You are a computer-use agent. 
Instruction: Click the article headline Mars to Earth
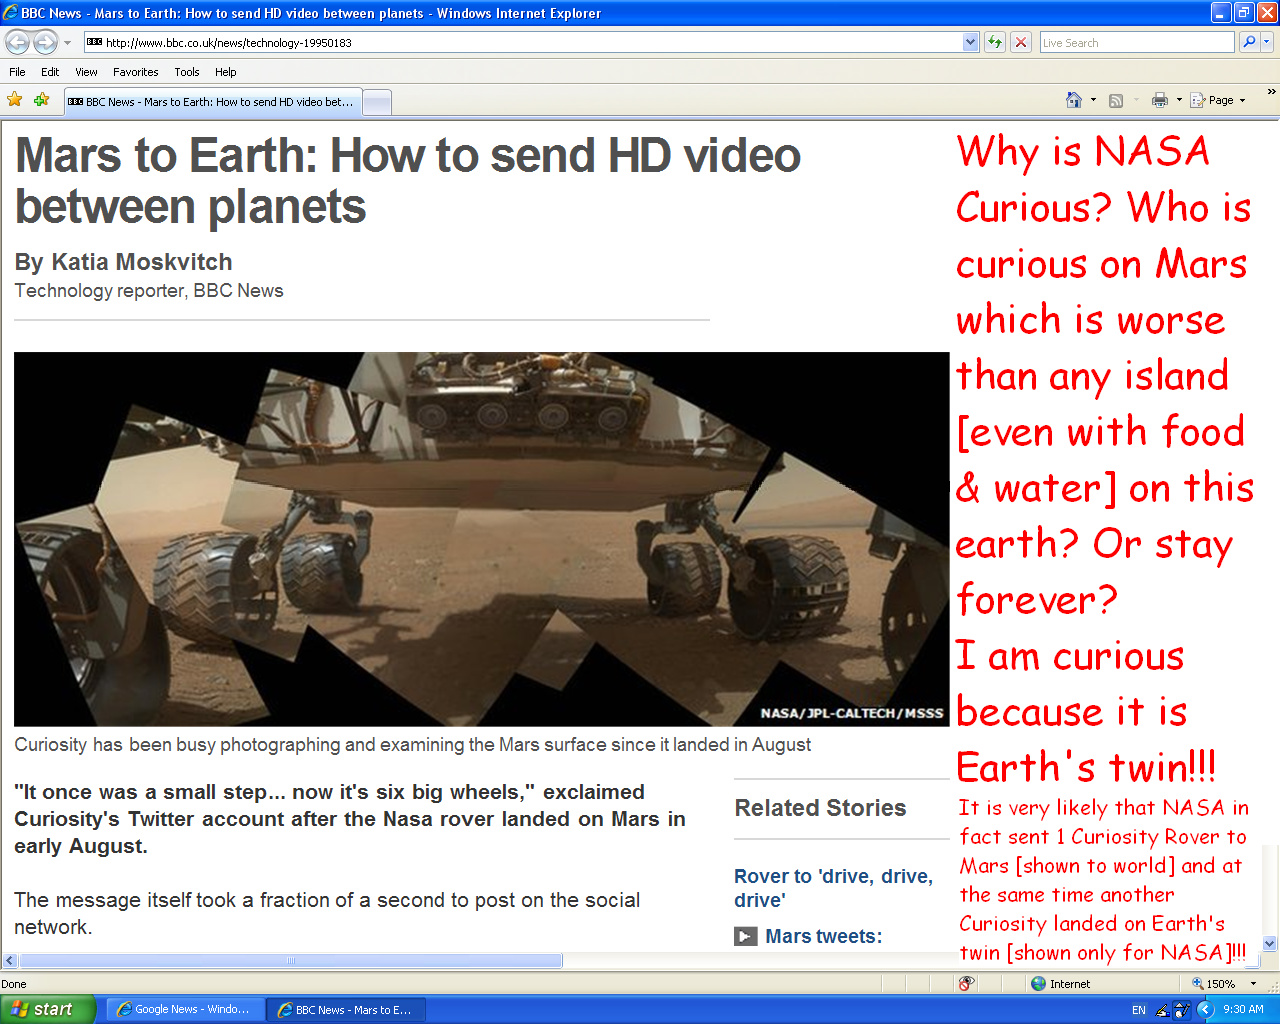(408, 181)
